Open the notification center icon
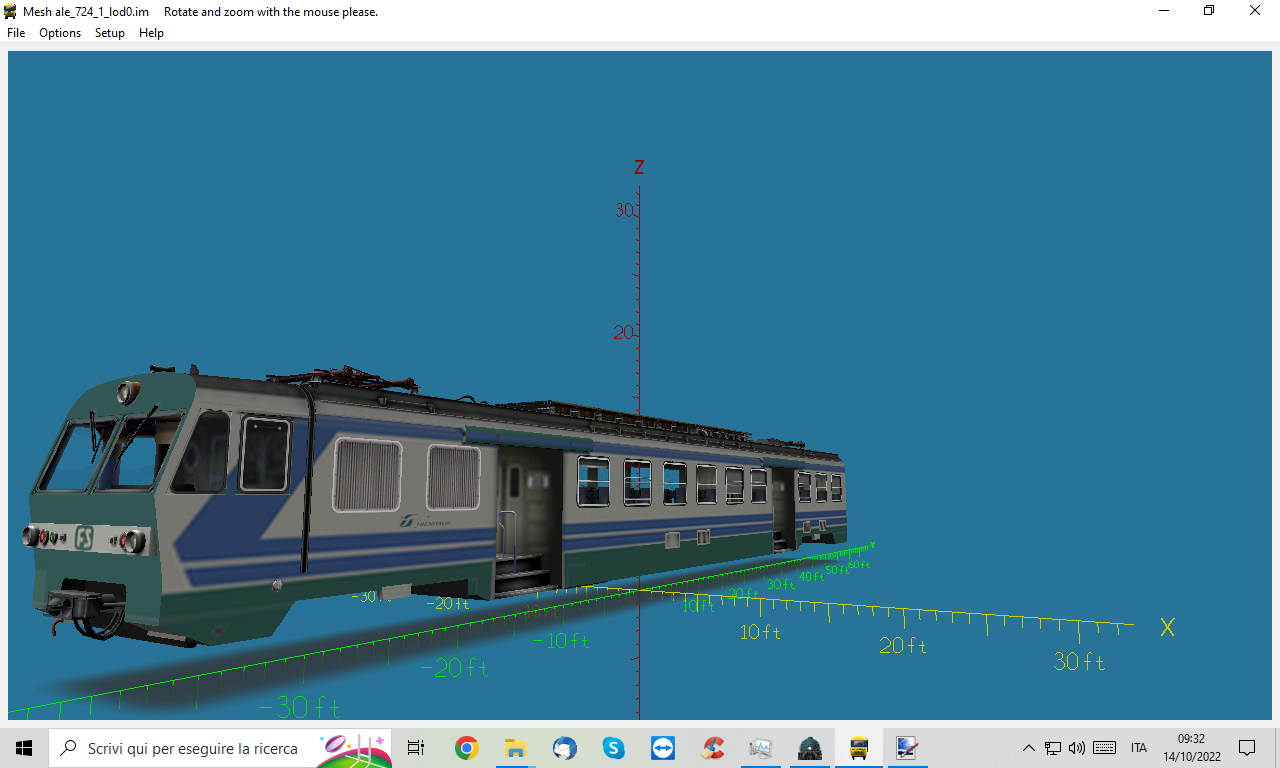Image resolution: width=1280 pixels, height=768 pixels. 1247,748
